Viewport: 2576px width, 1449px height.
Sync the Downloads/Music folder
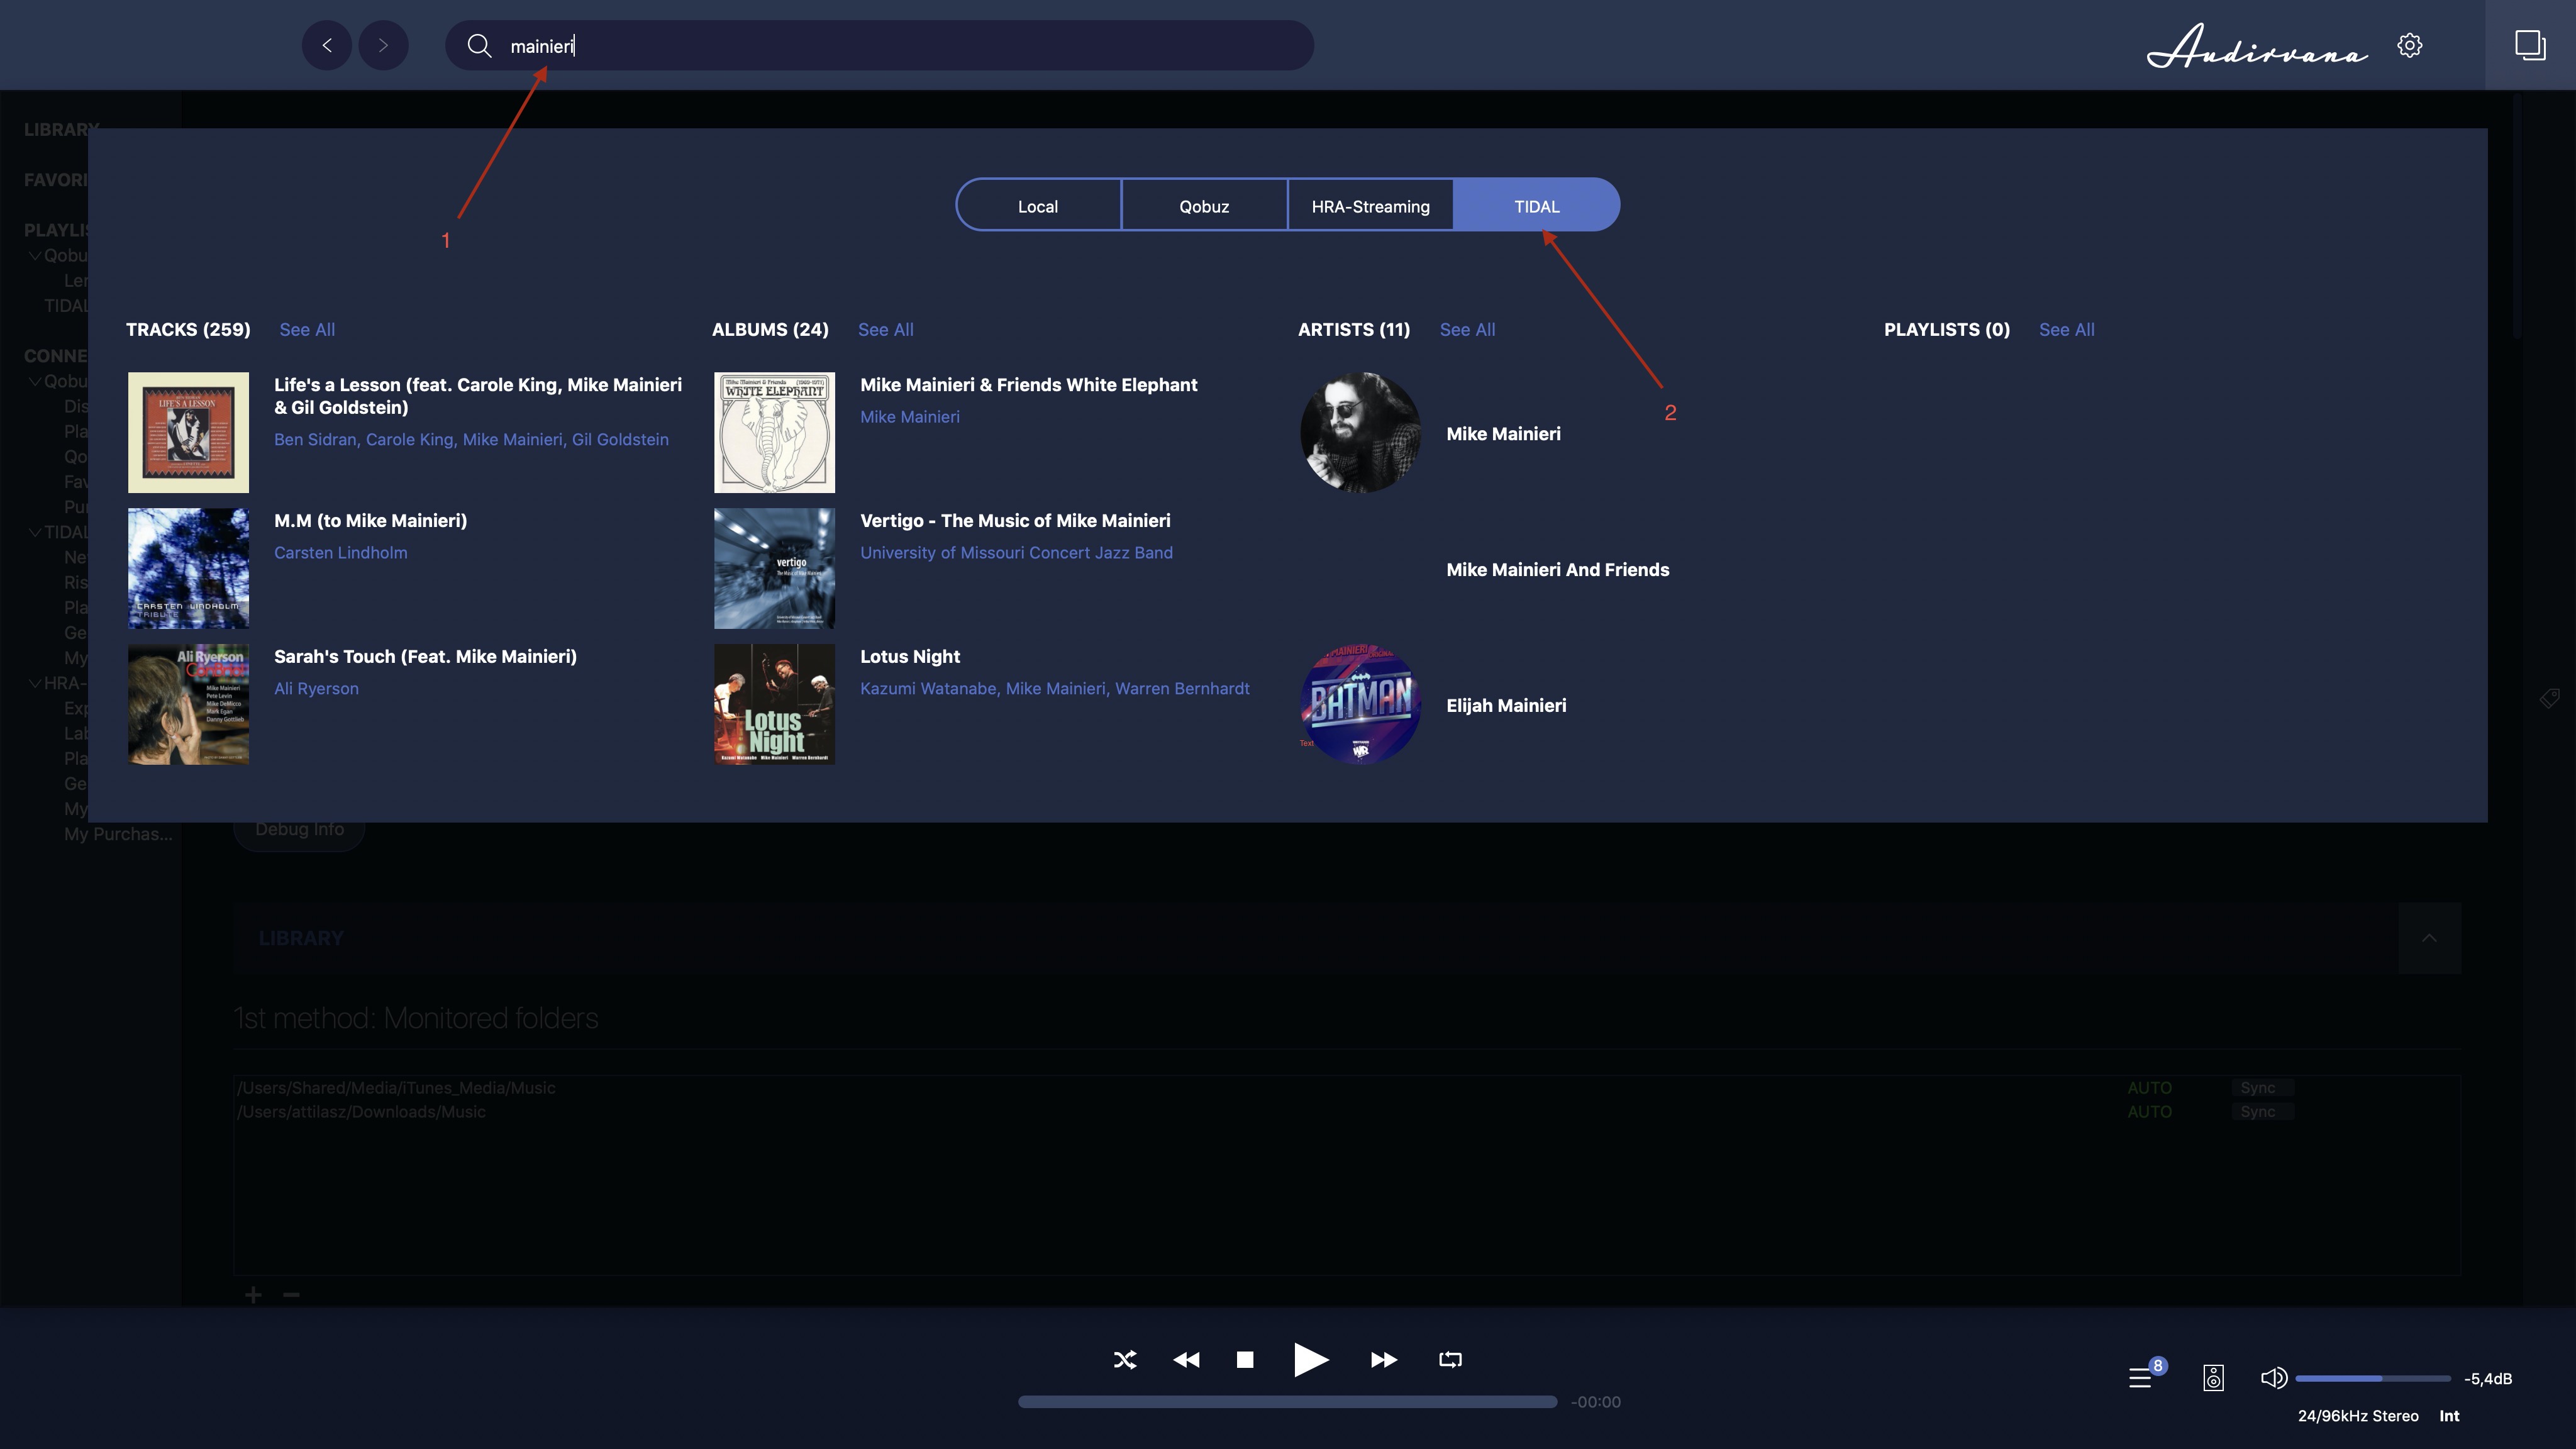tap(2261, 1112)
